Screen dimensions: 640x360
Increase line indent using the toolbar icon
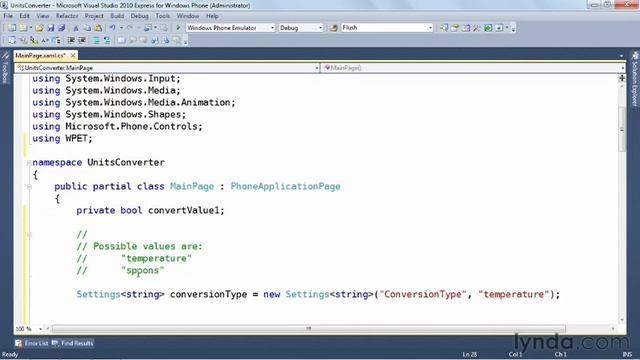82,40
